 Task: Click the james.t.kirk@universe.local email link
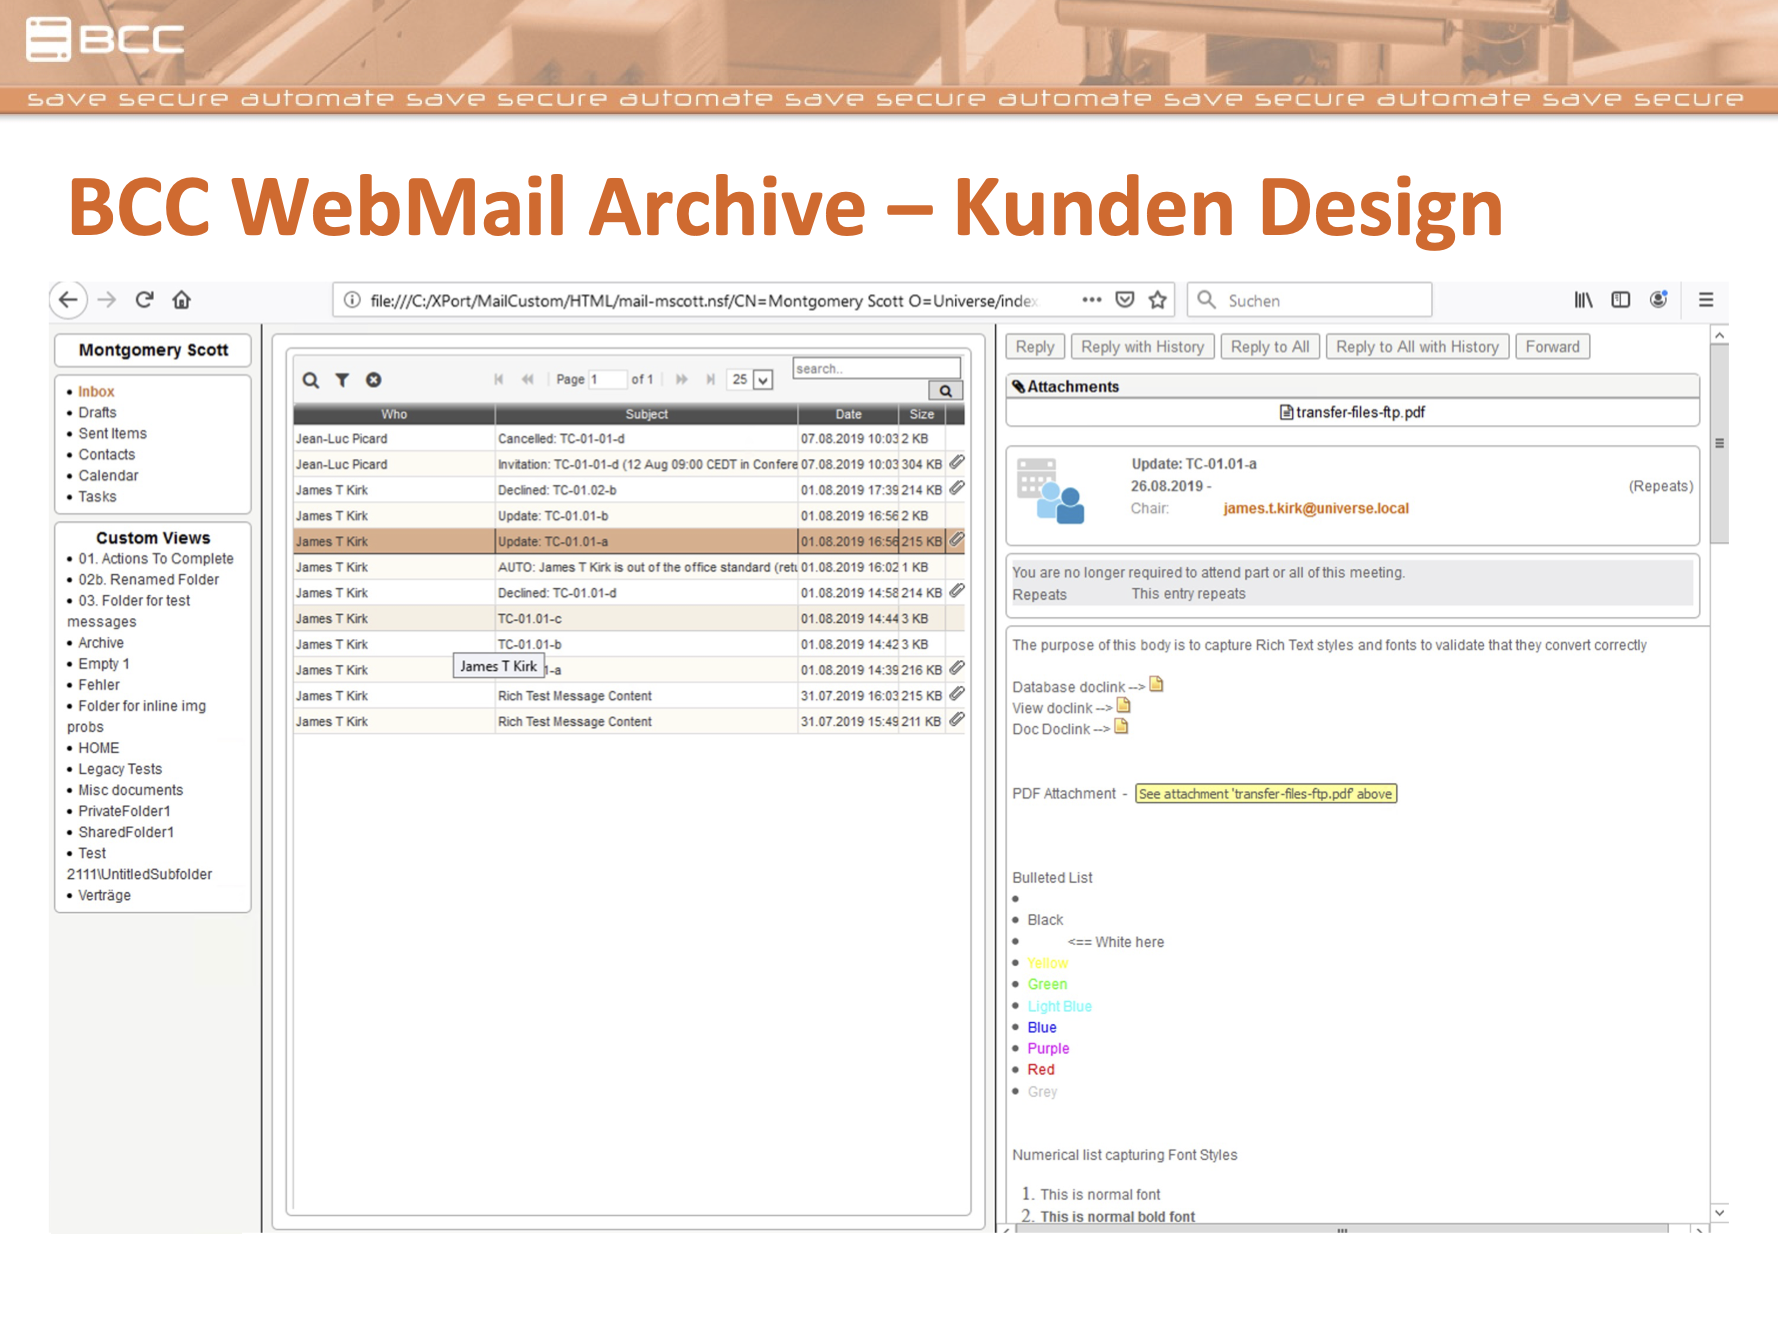pyautogui.click(x=1316, y=508)
